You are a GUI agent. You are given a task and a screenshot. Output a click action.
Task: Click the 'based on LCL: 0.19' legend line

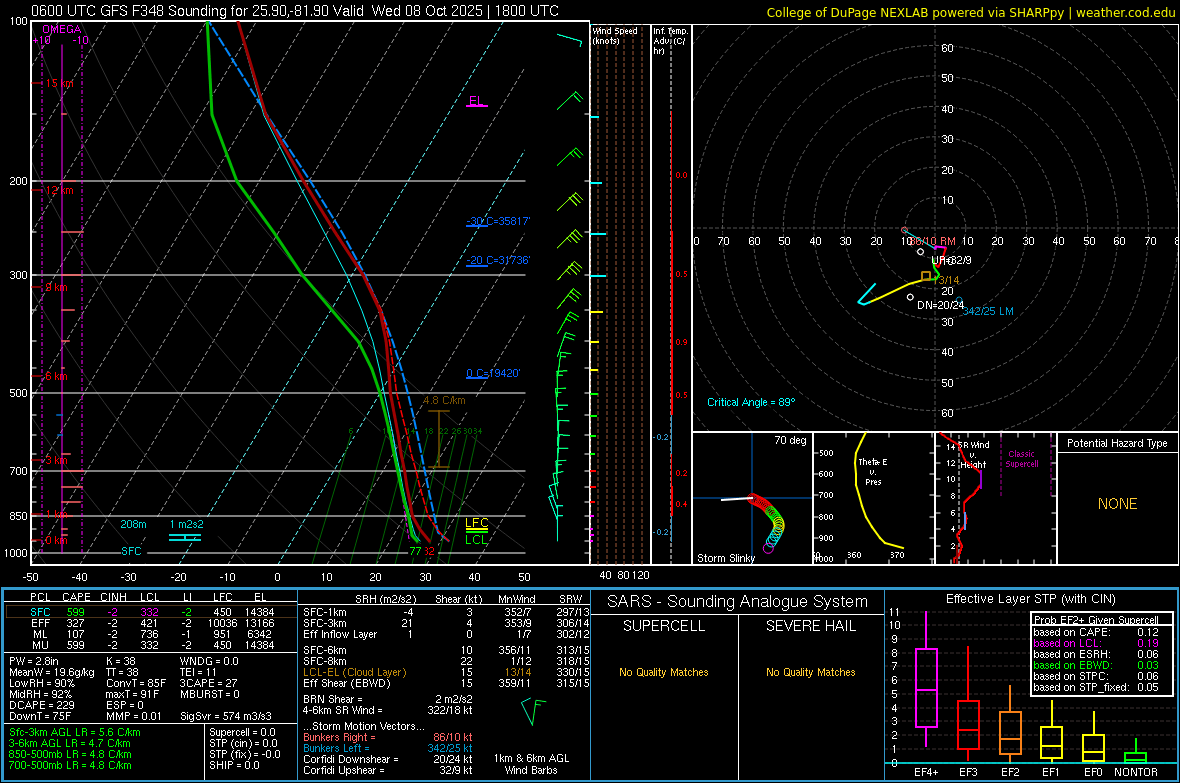pos(1096,643)
